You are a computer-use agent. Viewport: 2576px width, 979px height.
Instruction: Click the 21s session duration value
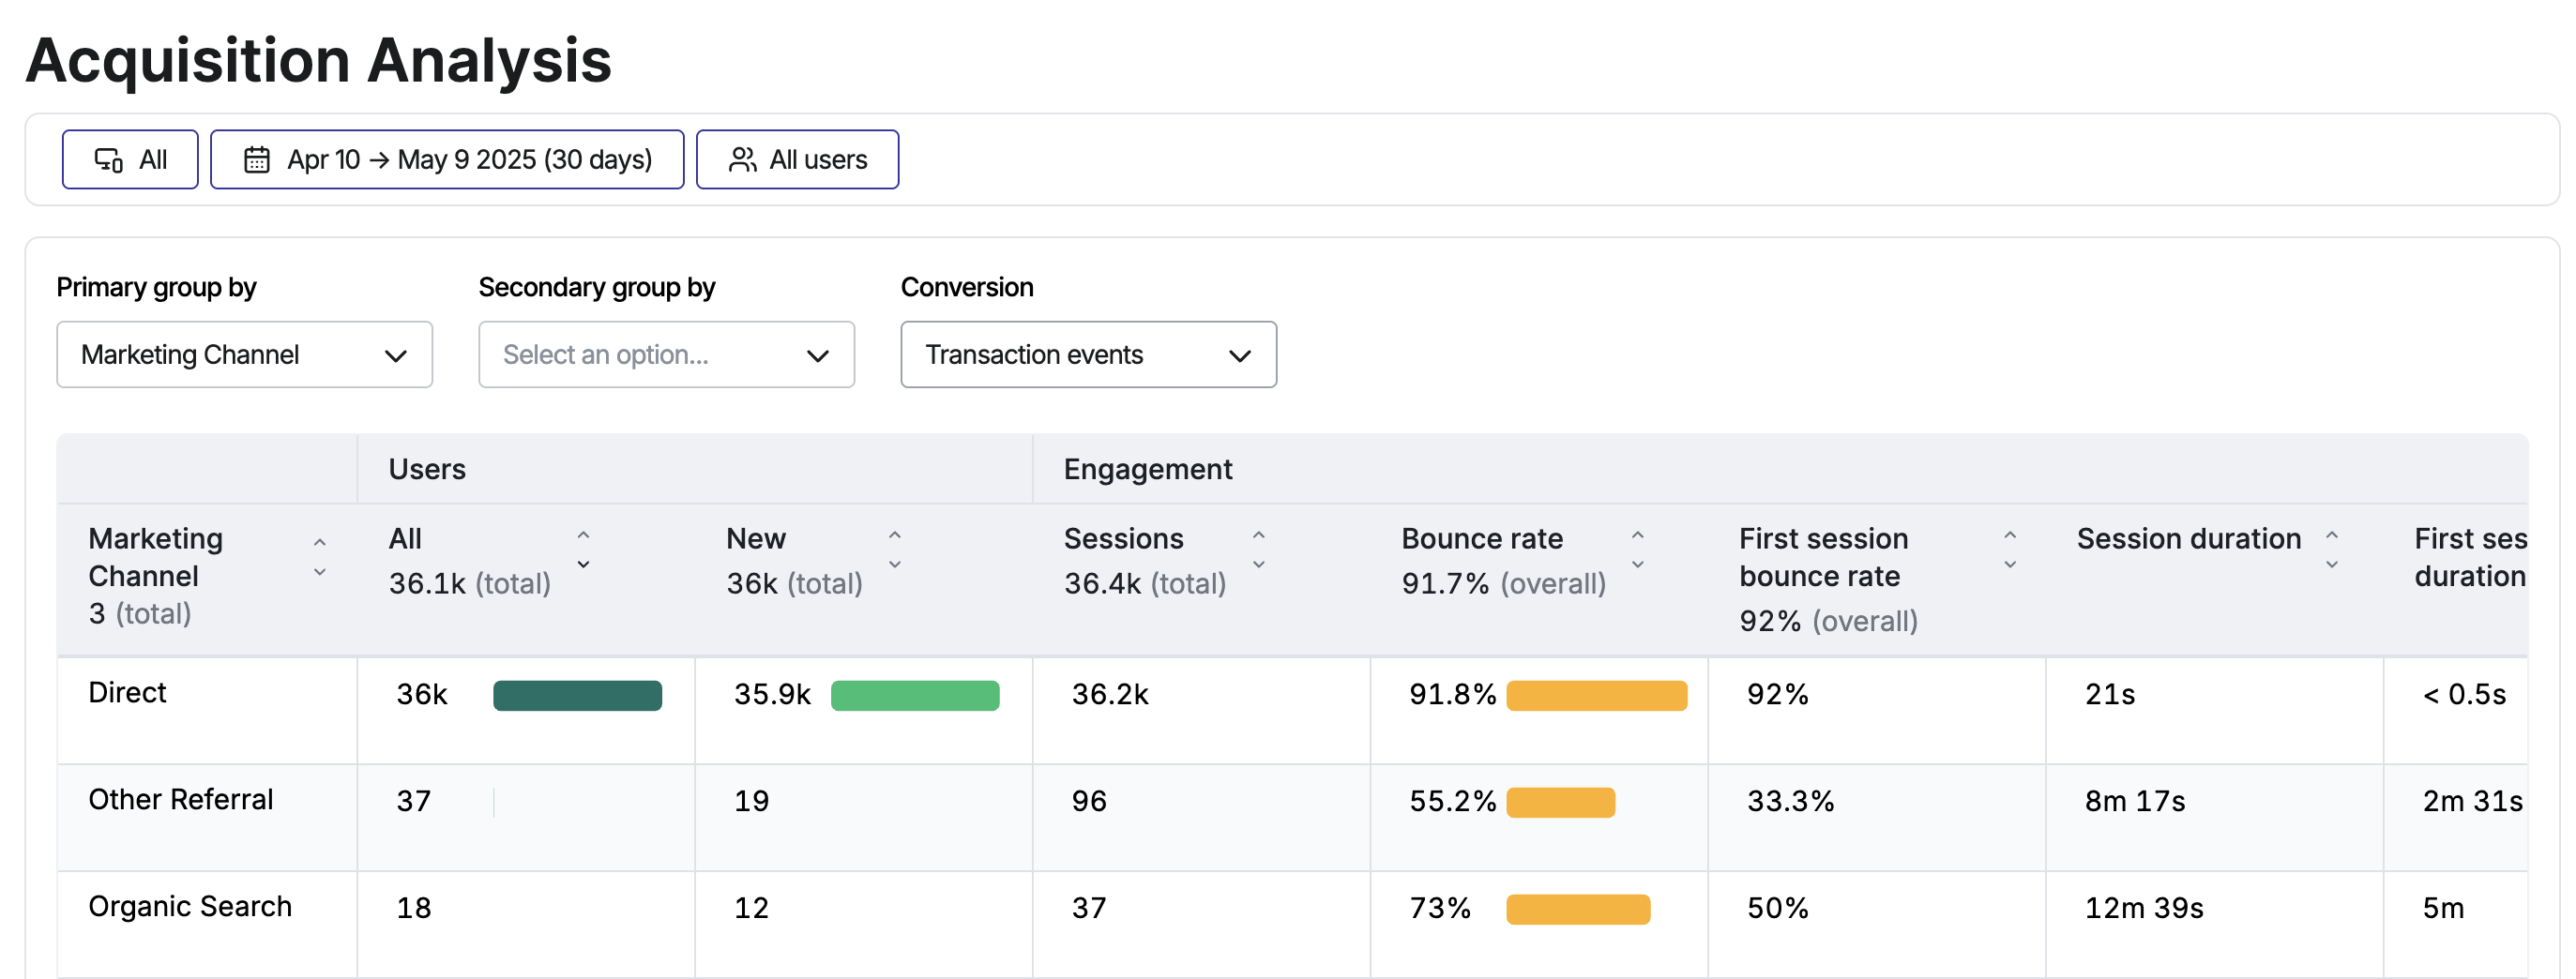2110,694
